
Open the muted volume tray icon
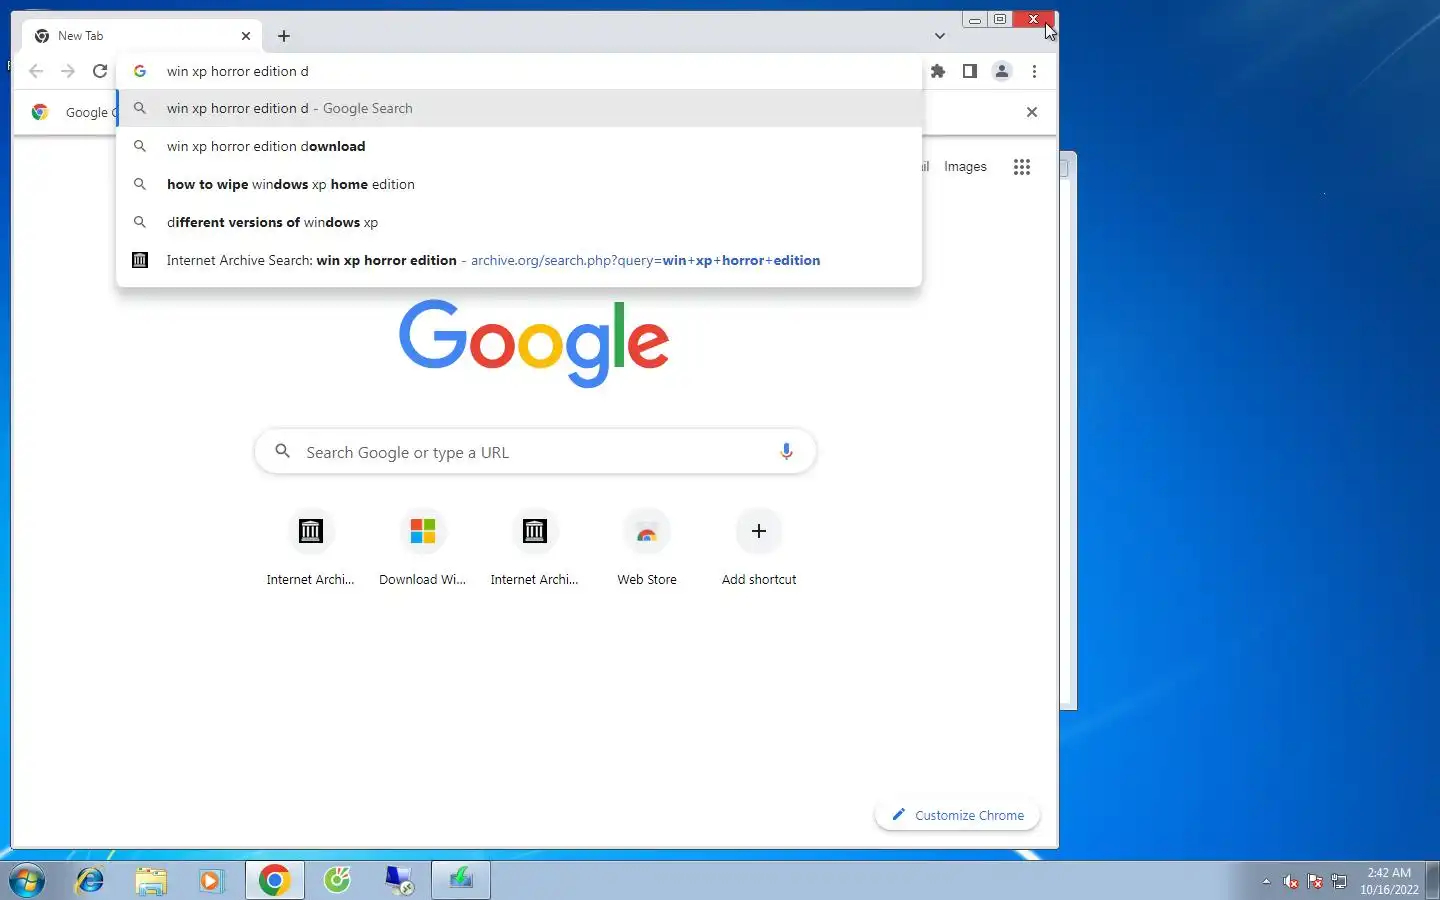click(1291, 881)
